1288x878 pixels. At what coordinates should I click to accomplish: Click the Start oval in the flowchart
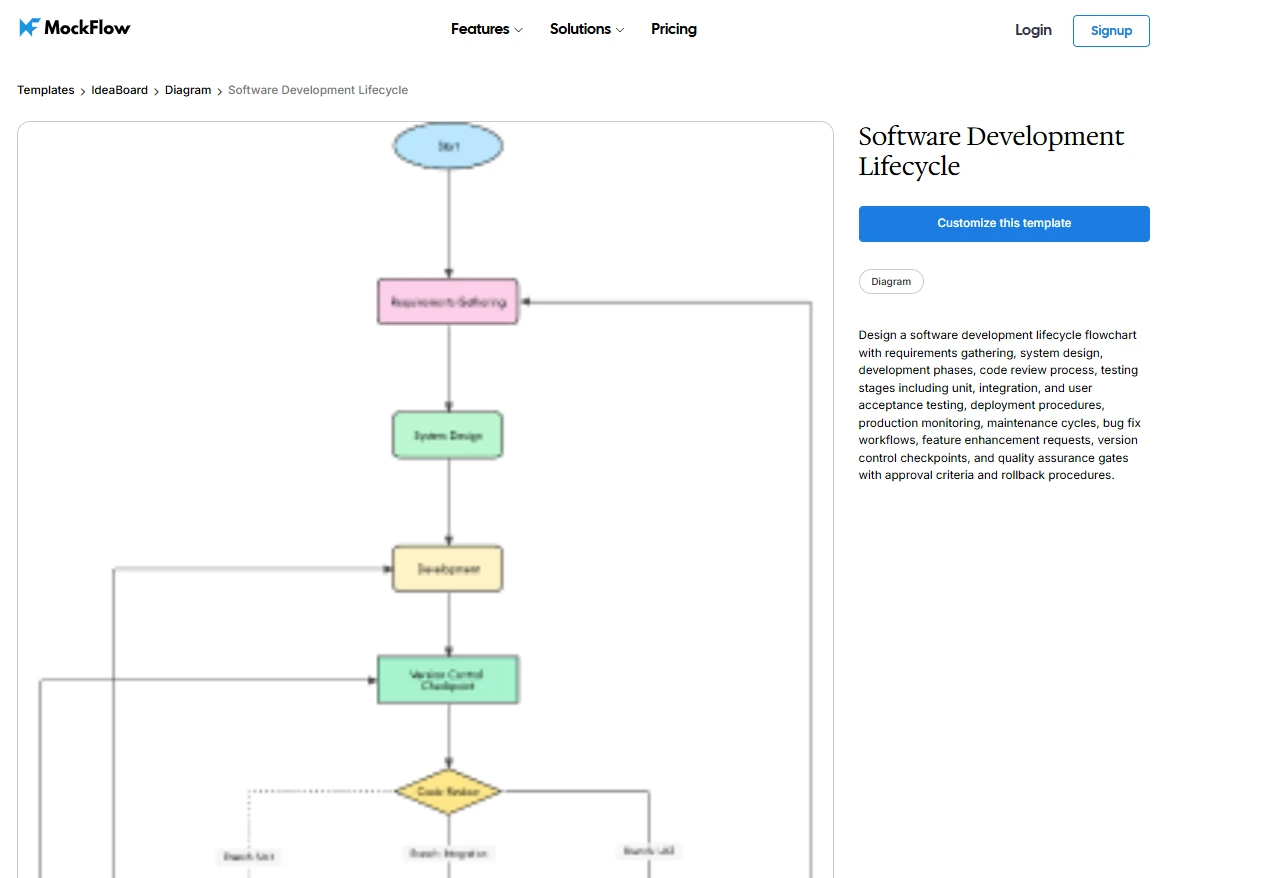[448, 146]
